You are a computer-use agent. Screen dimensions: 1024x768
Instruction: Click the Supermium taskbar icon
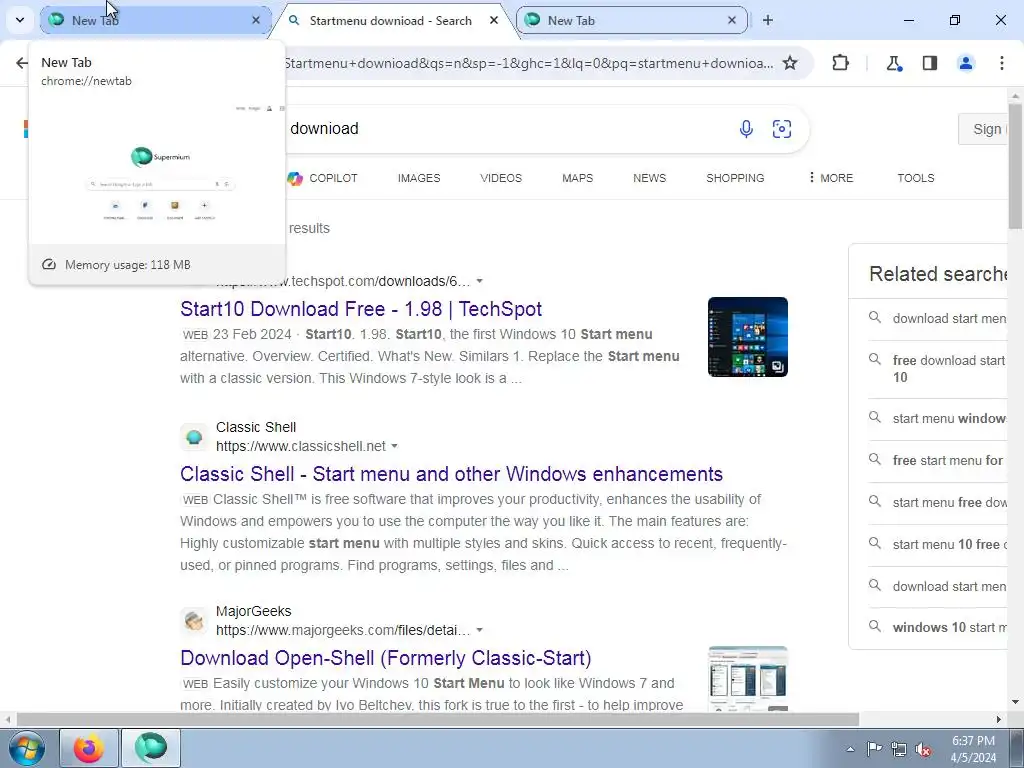pos(151,748)
